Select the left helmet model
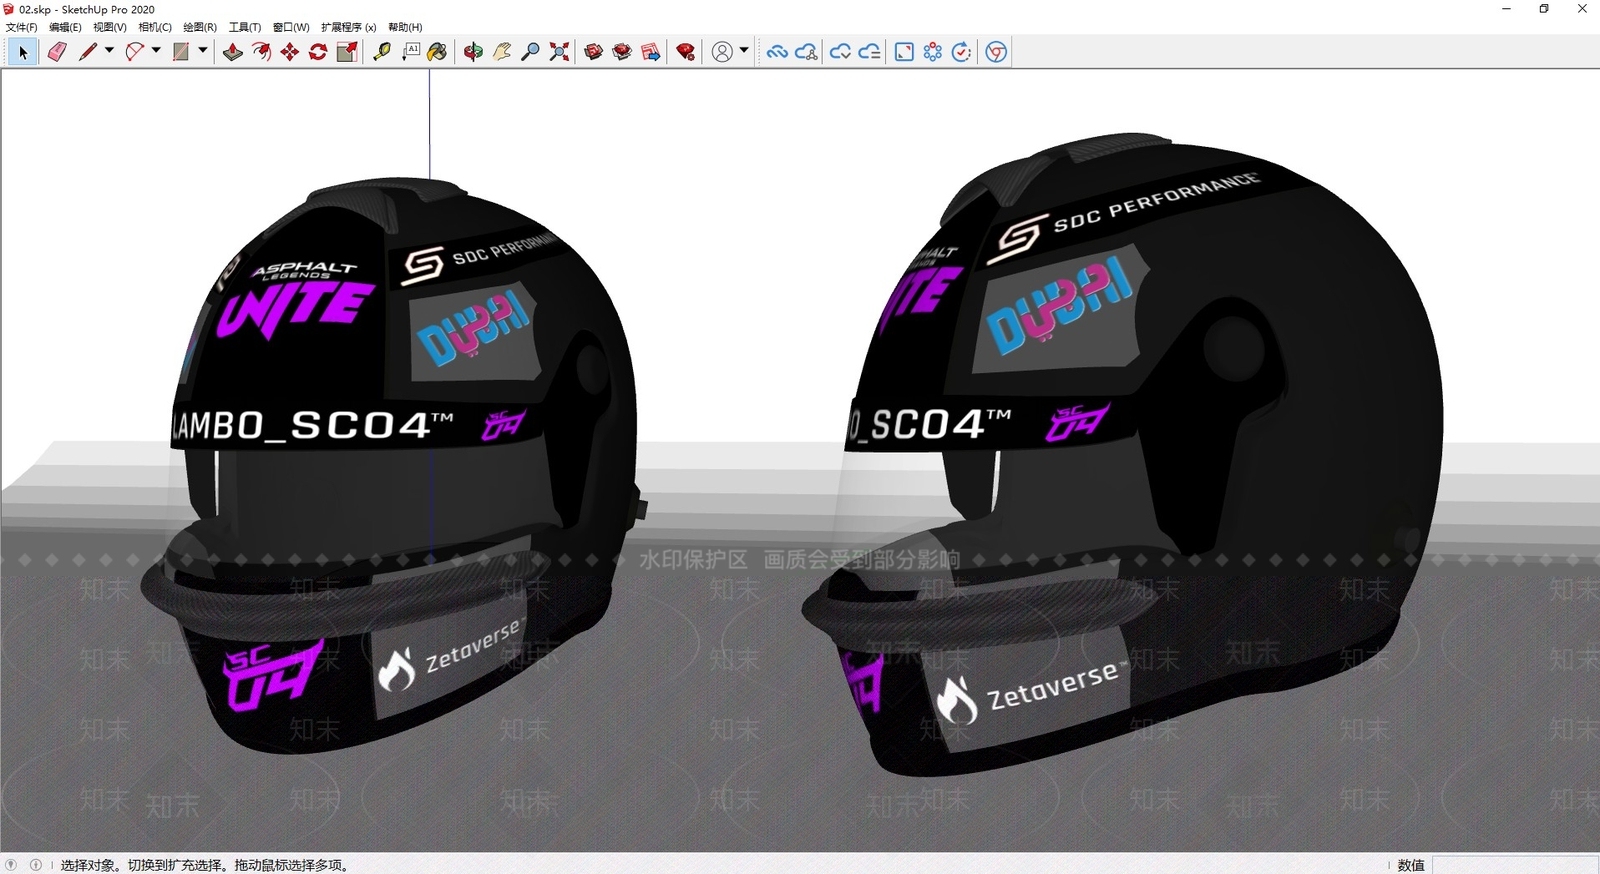1600x874 pixels. pos(393,468)
